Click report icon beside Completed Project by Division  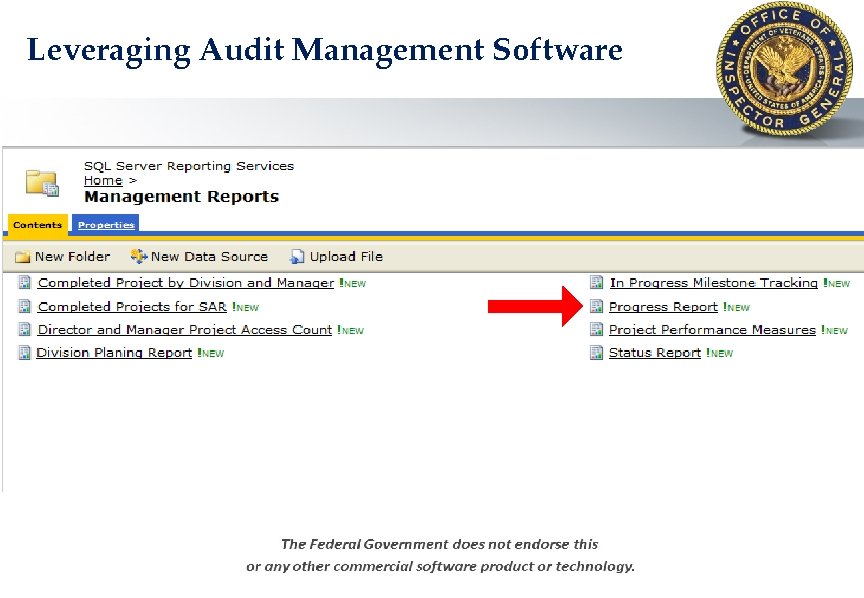[24, 283]
